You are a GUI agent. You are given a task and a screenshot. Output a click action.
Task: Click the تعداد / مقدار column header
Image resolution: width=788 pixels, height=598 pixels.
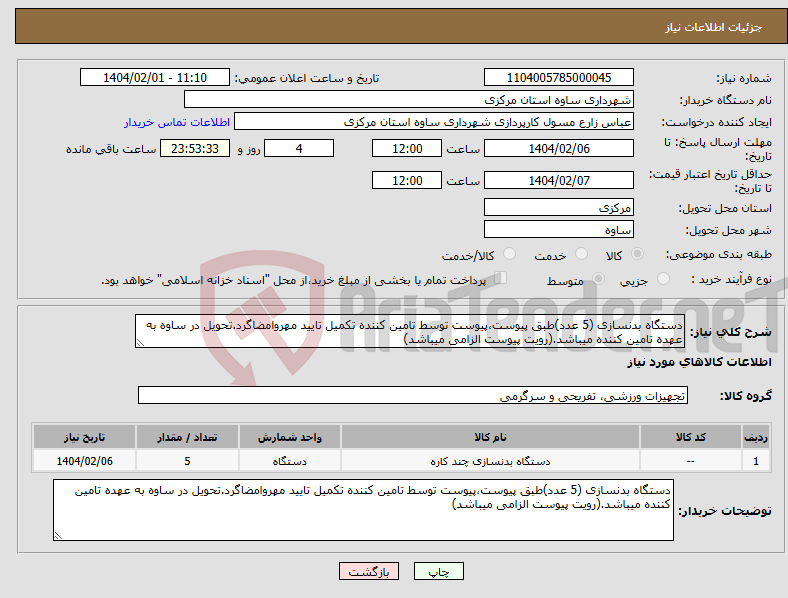coord(187,437)
